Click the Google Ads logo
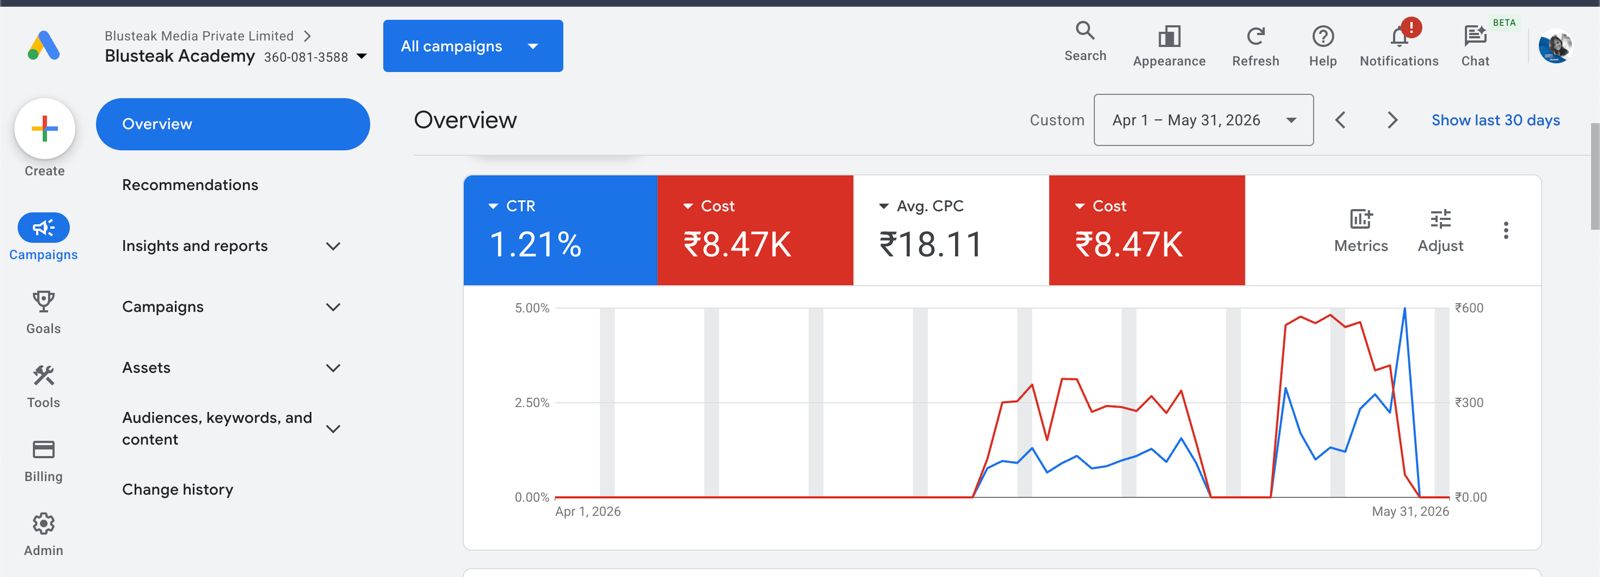This screenshot has width=1600, height=577. 44,46
